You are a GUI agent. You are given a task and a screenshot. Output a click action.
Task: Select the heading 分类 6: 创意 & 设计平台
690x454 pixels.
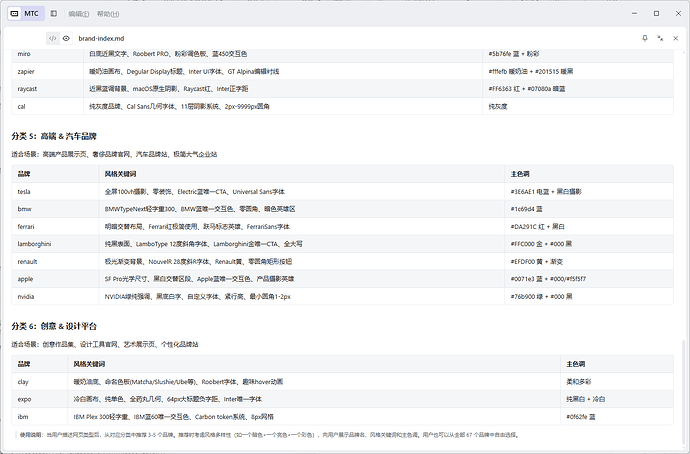[x=54, y=326]
